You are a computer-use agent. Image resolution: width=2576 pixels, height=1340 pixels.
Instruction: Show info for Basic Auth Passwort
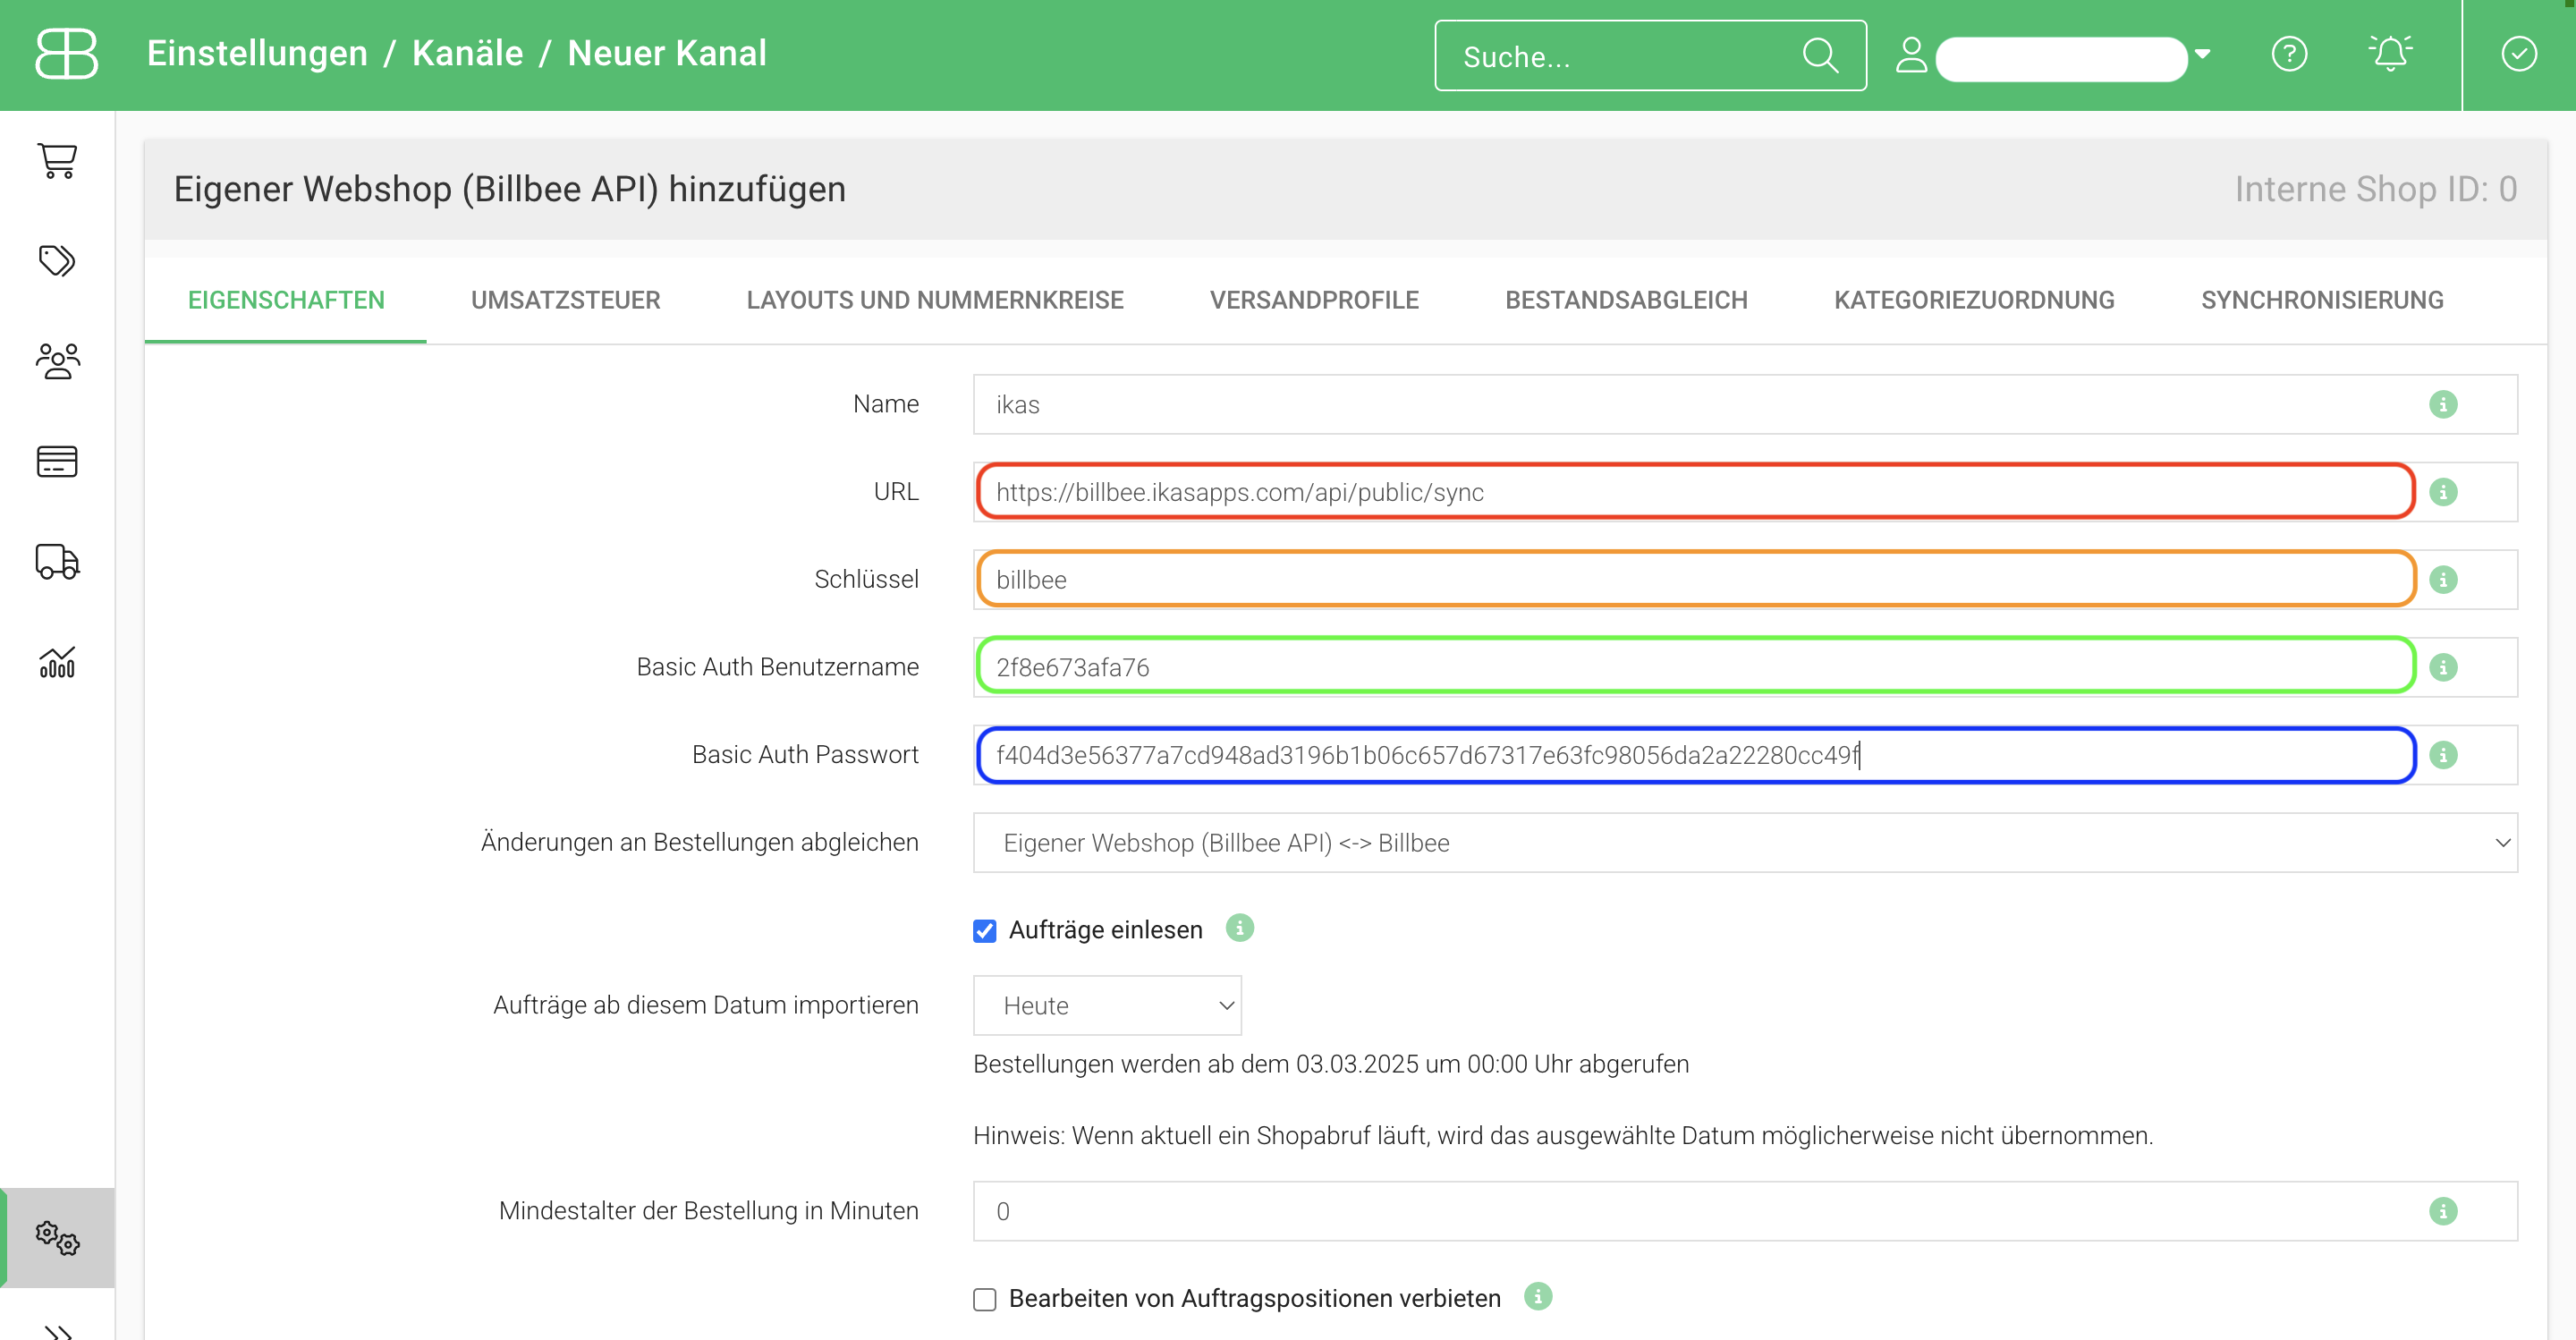(x=2443, y=755)
